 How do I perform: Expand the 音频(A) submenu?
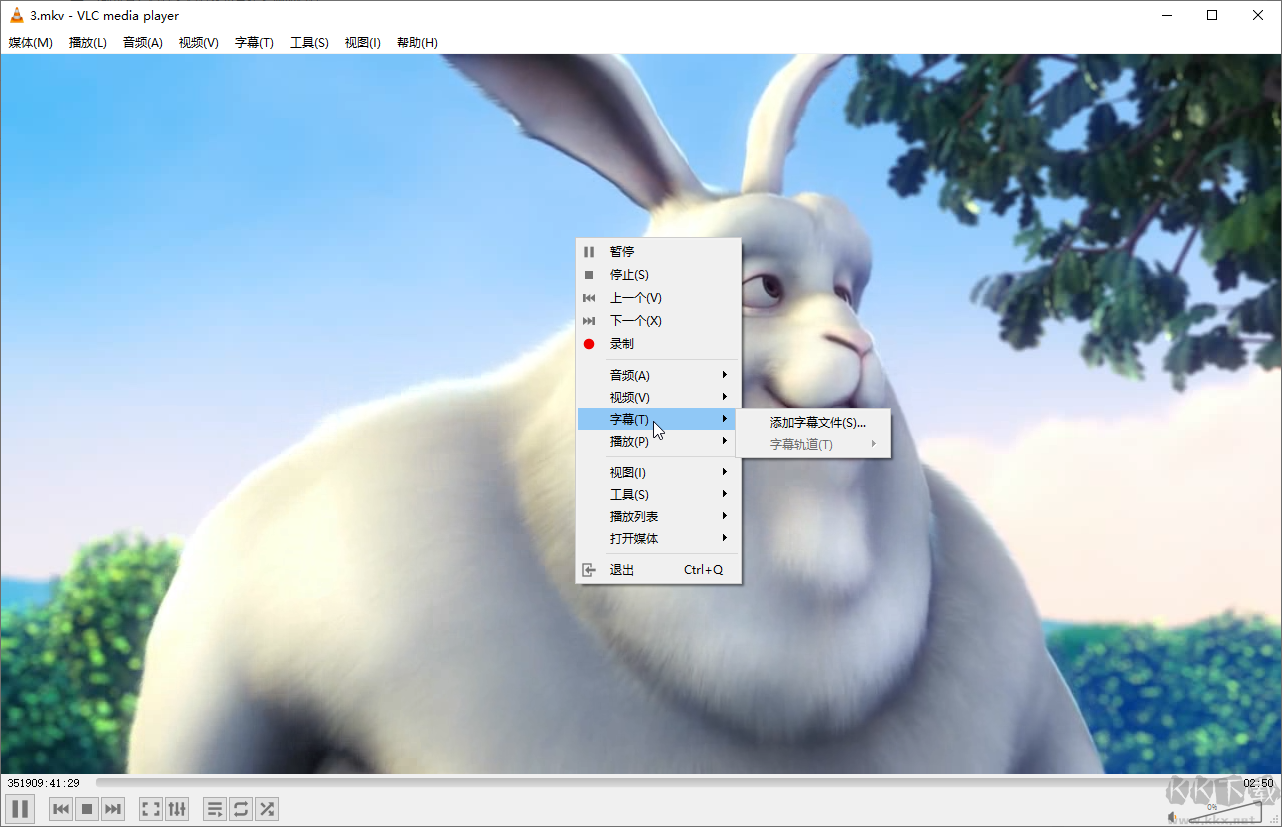627,374
